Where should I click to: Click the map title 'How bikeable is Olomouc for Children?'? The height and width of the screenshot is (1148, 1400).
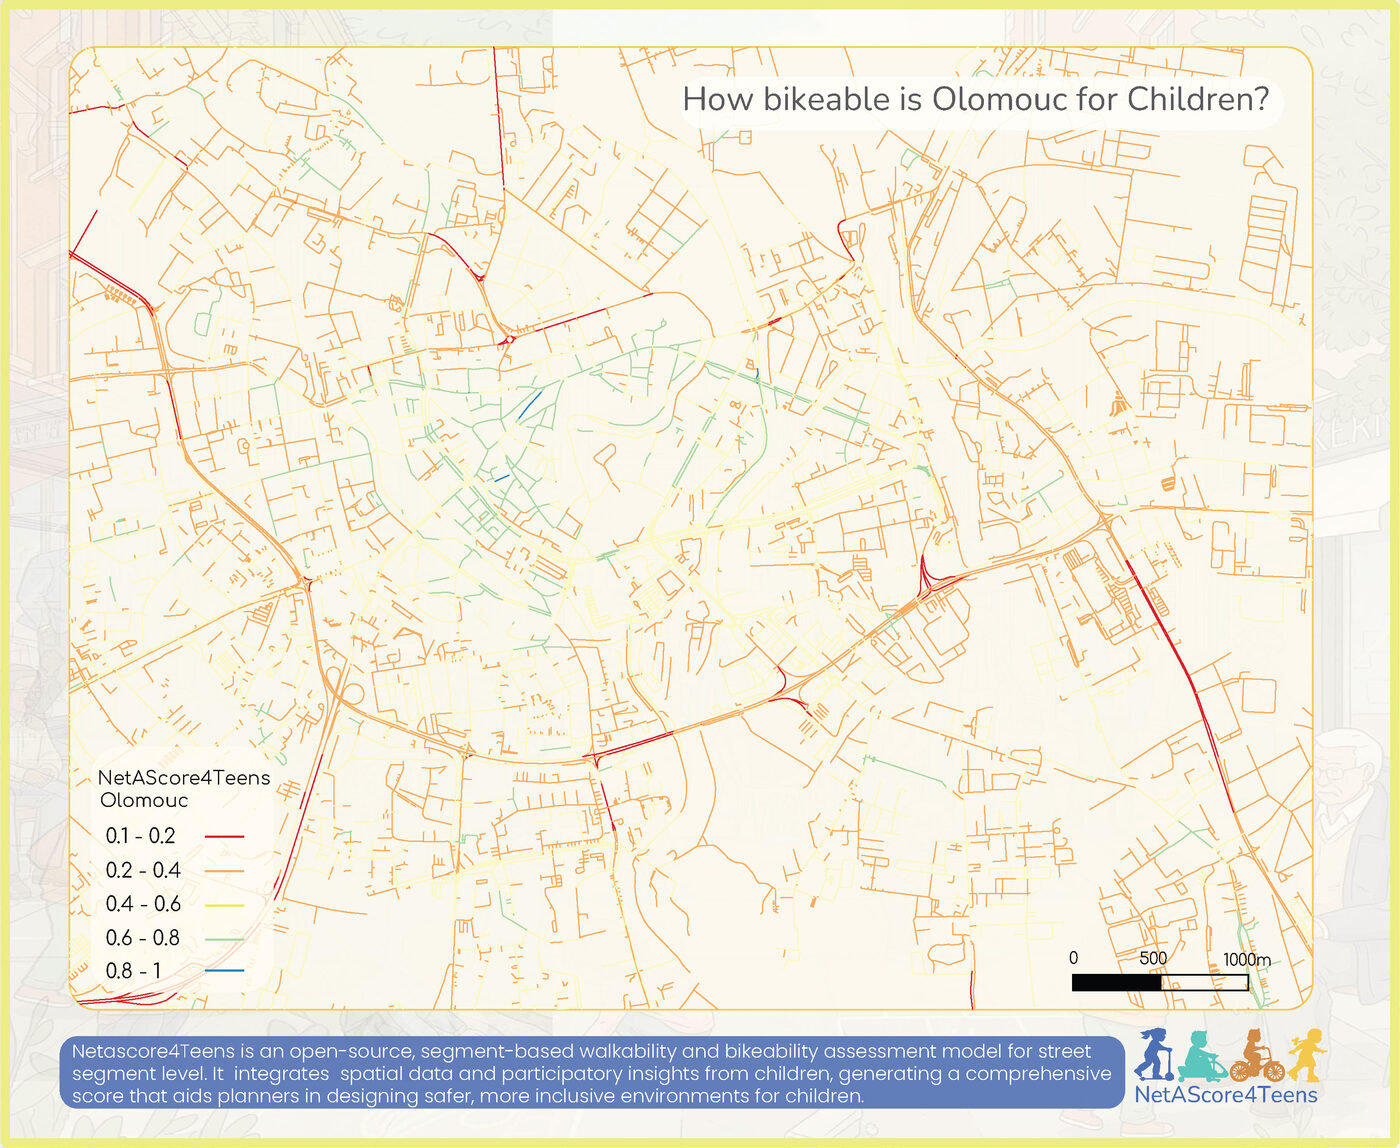coord(976,99)
